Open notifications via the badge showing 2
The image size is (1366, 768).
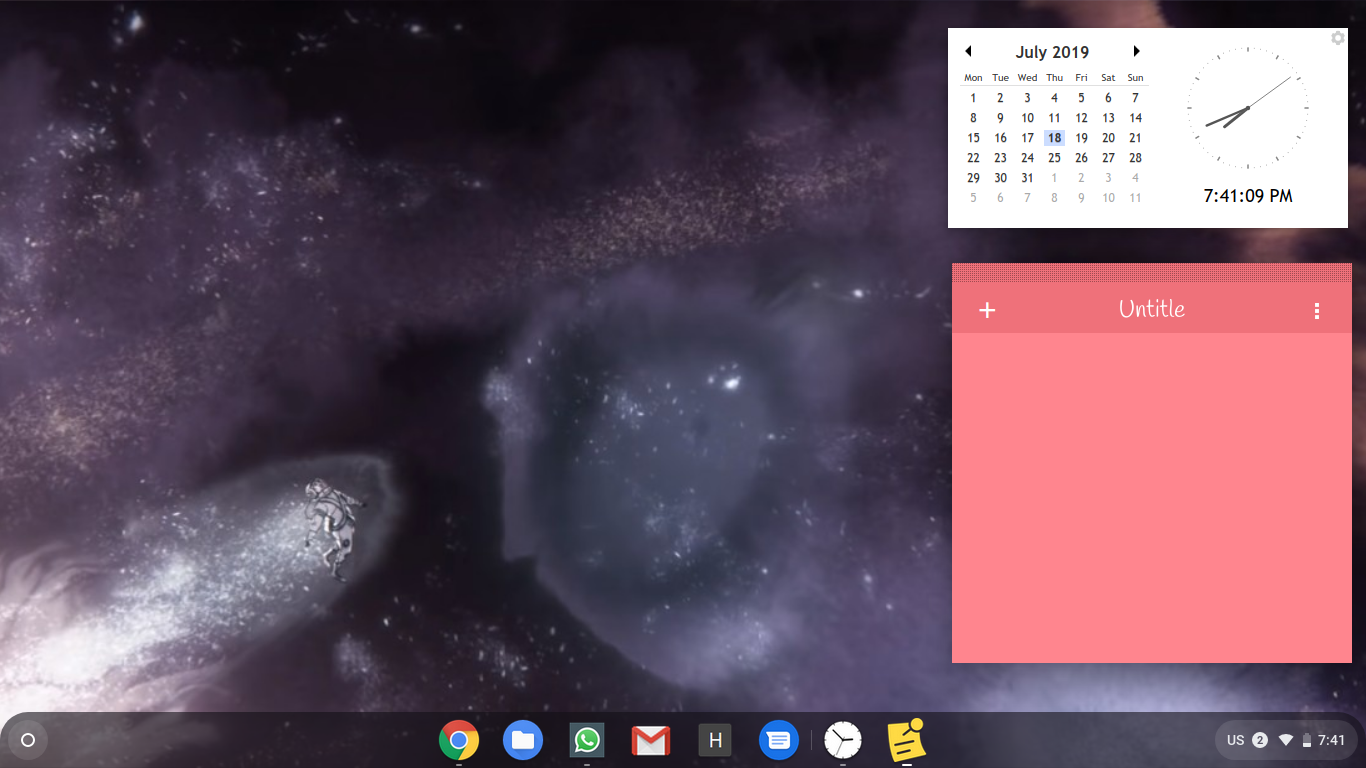pos(1260,740)
